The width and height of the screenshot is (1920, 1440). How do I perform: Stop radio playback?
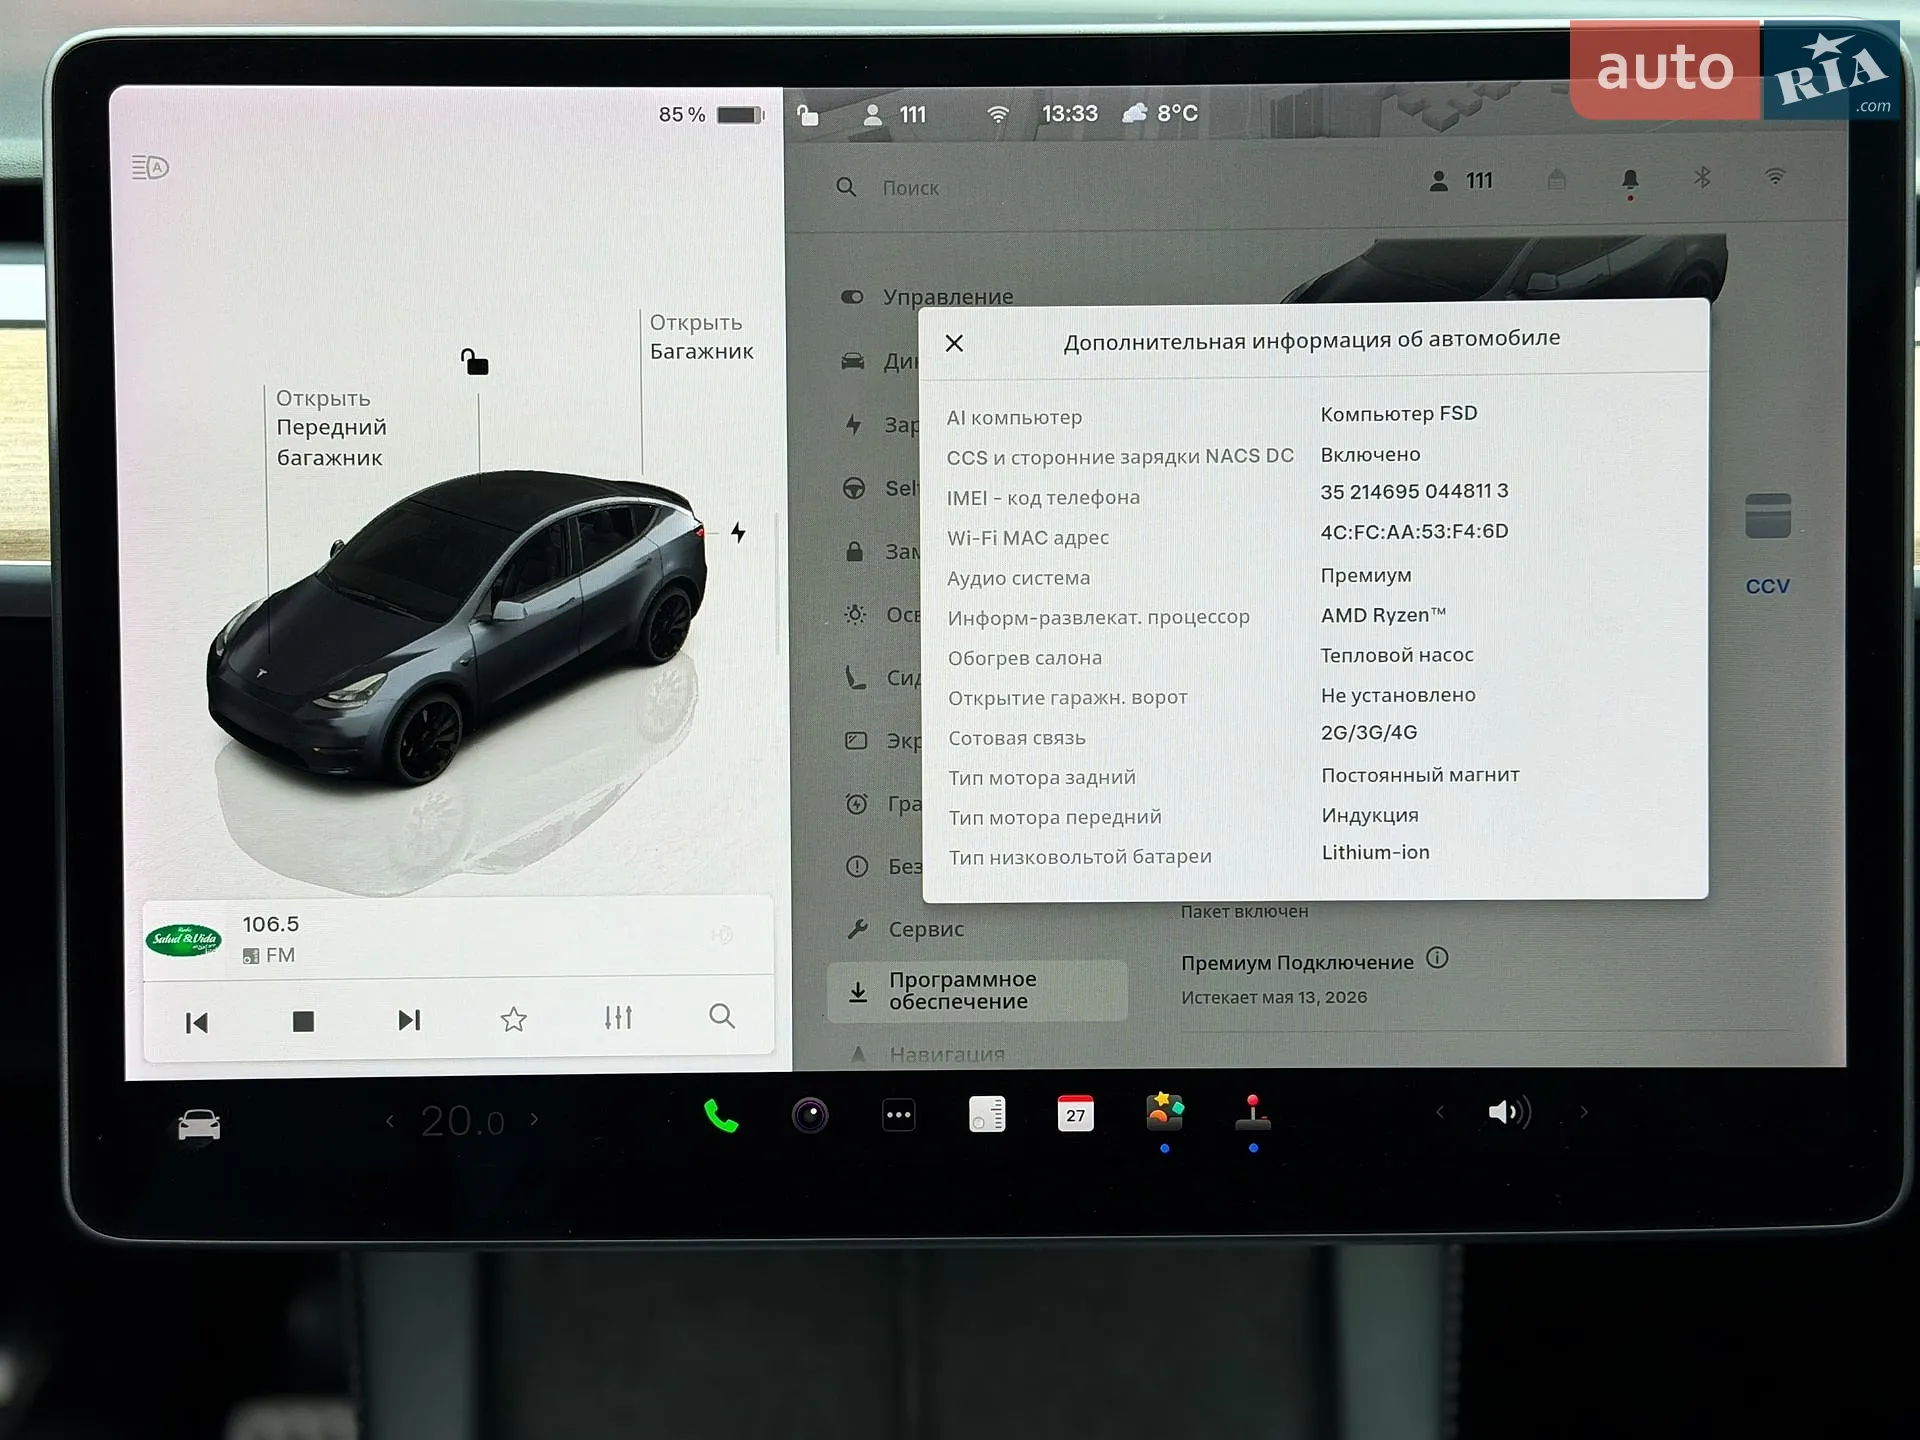pos(303,1021)
